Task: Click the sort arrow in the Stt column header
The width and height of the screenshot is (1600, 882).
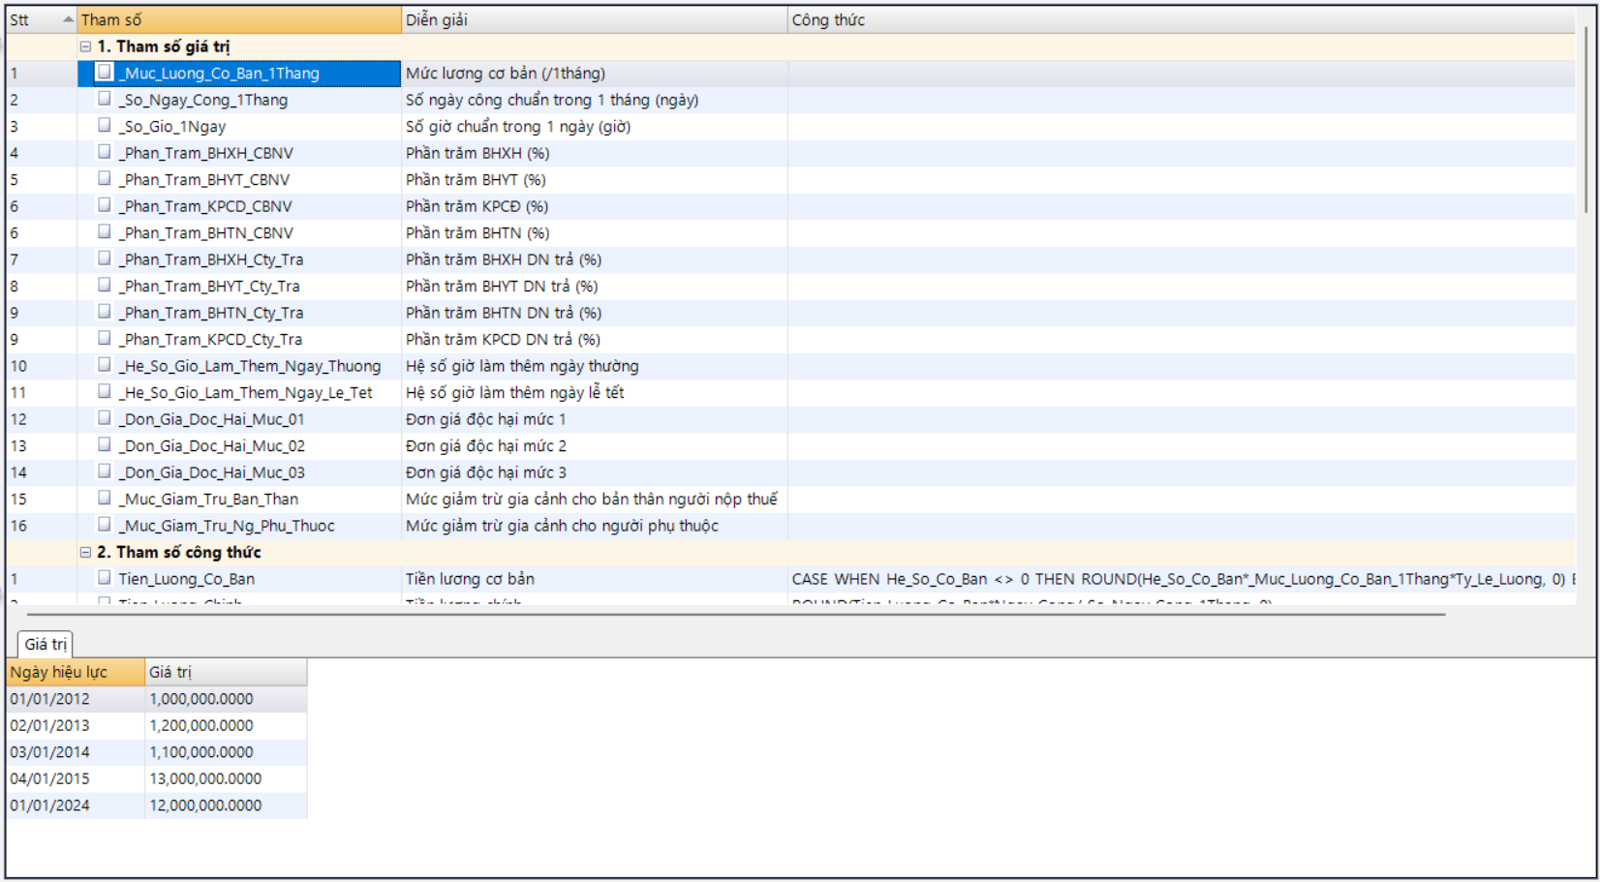Action: point(68,19)
